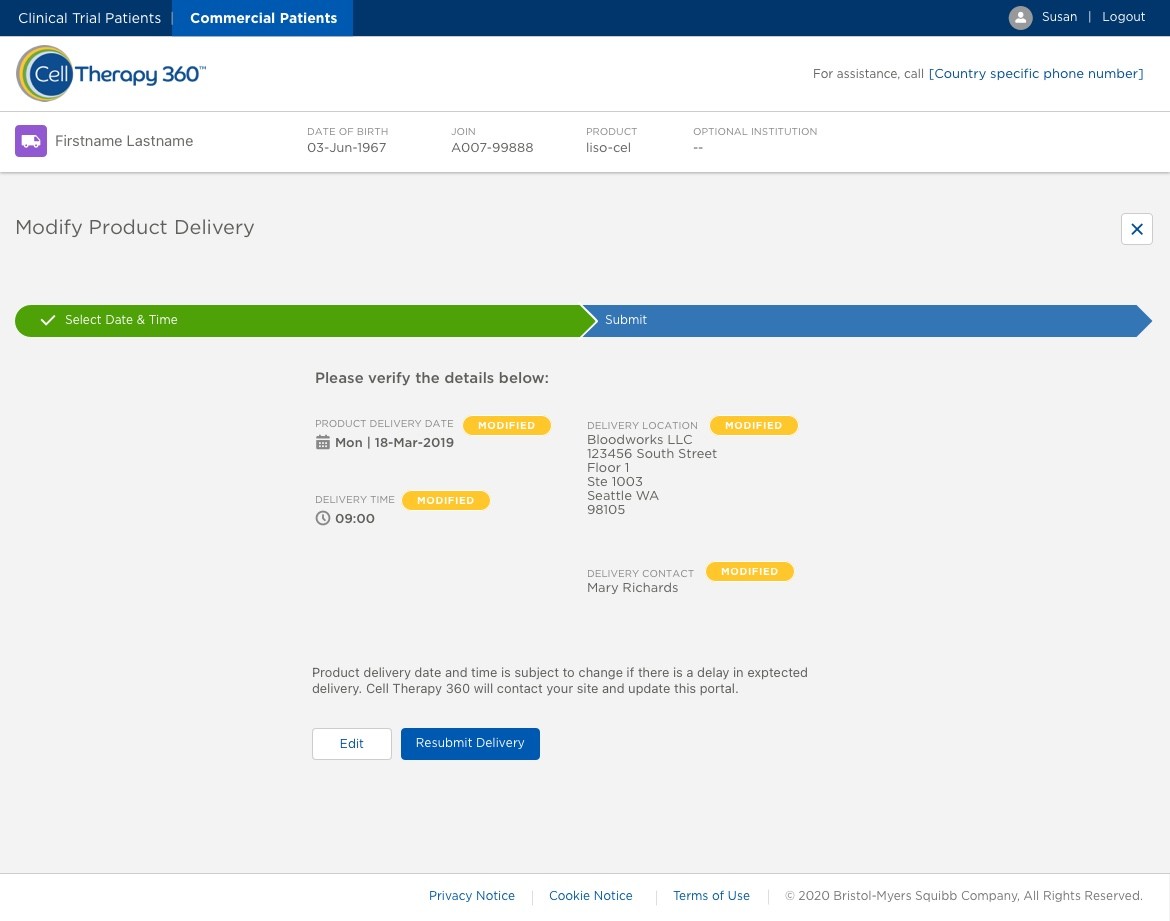Click MODIFIED badge next to Delivery Time
The width and height of the screenshot is (1170, 921).
[x=445, y=501]
